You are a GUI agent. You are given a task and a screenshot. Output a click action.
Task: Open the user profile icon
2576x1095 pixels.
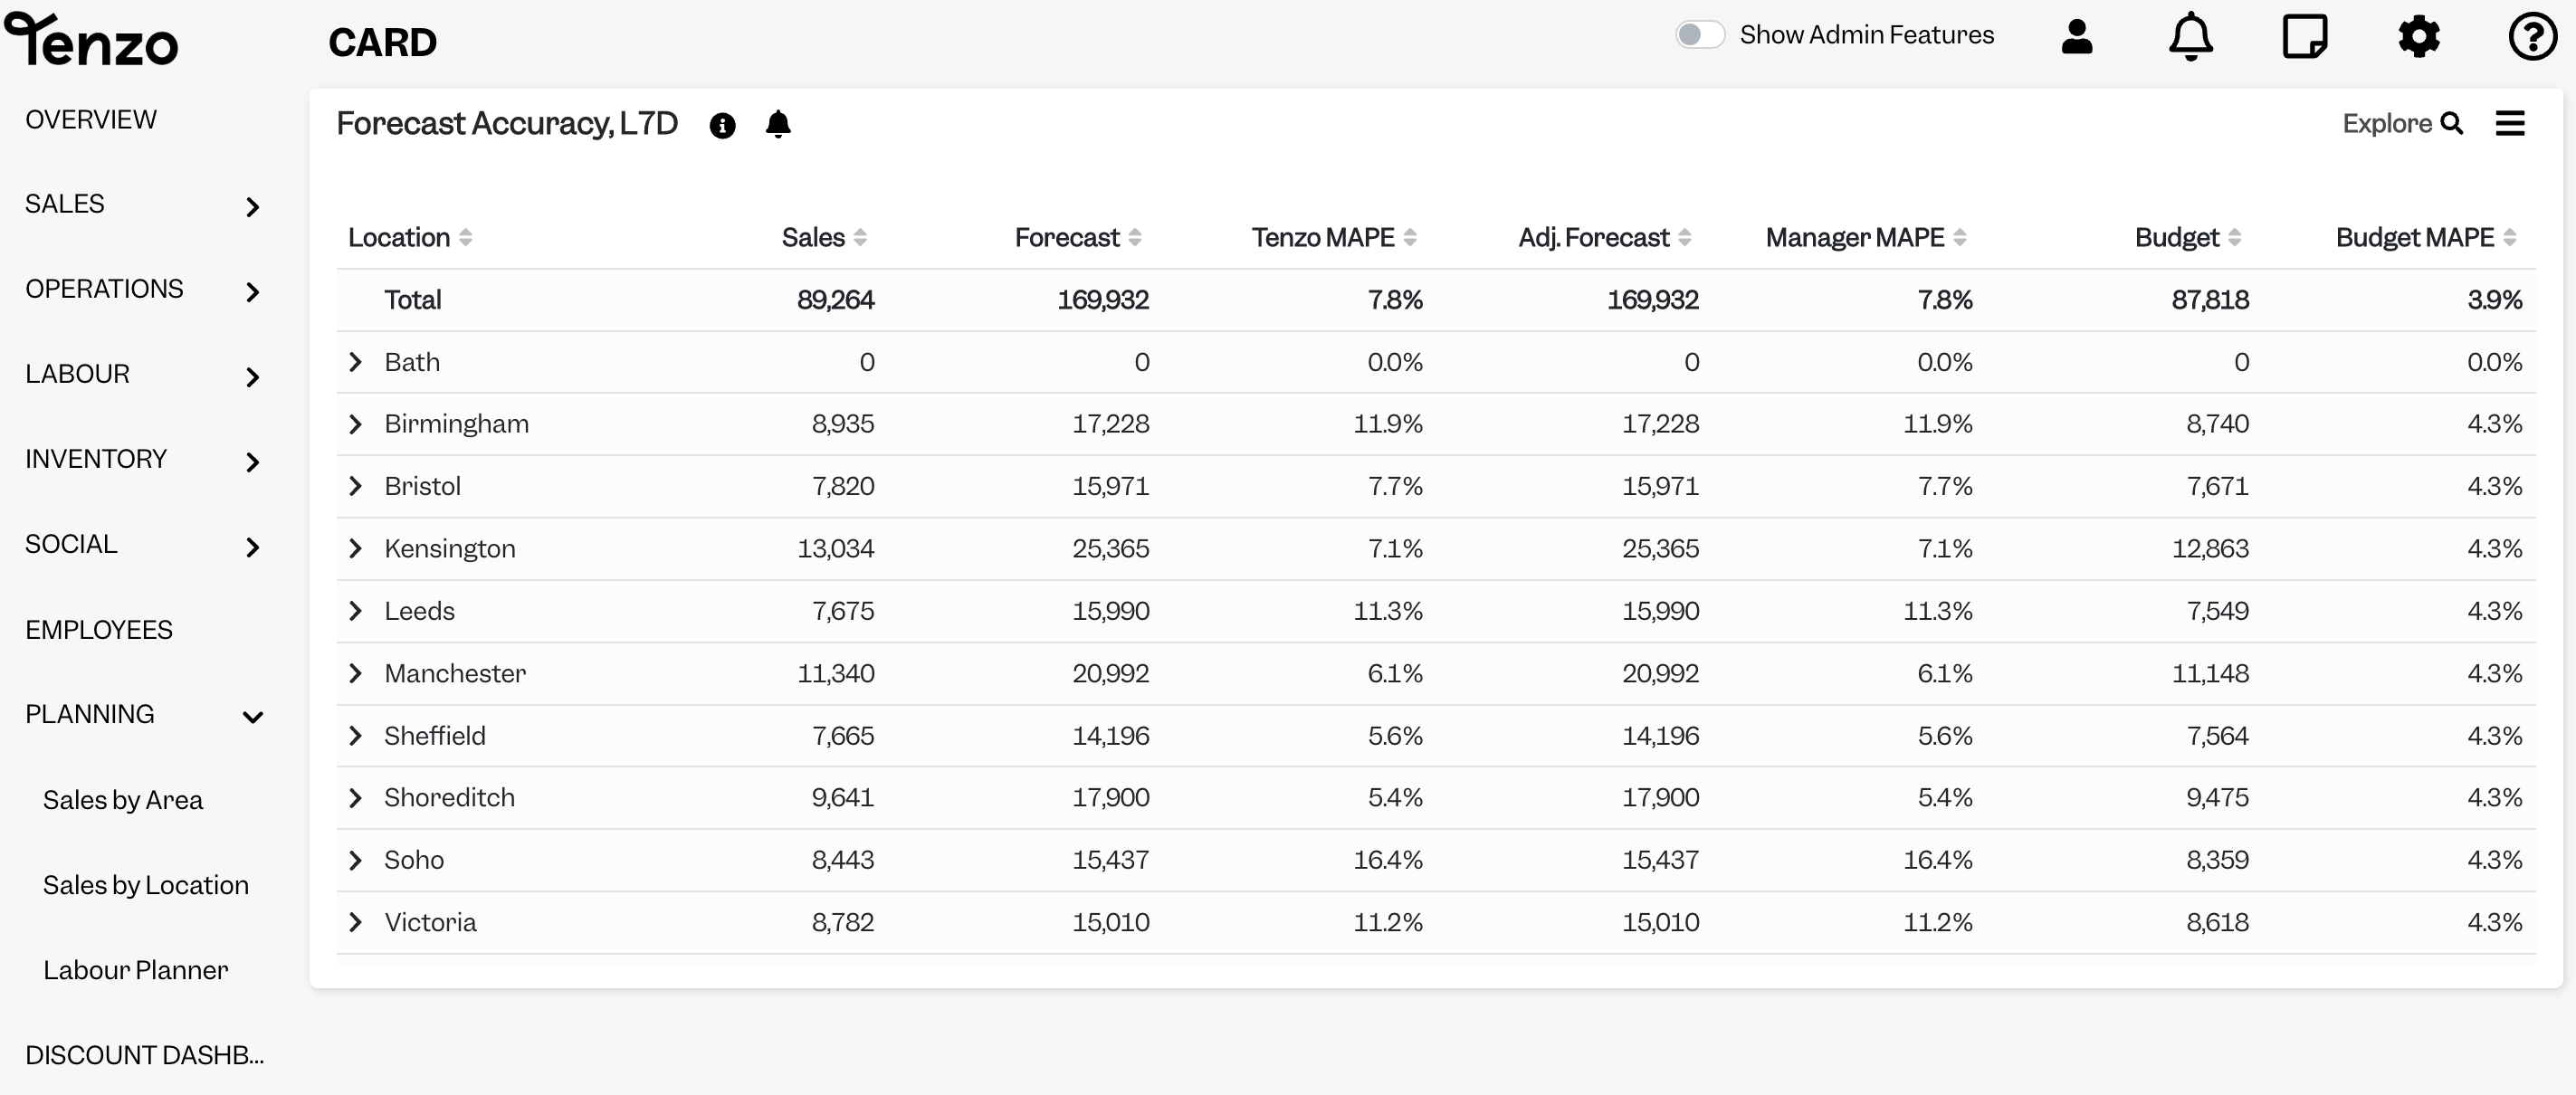pyautogui.click(x=2077, y=37)
